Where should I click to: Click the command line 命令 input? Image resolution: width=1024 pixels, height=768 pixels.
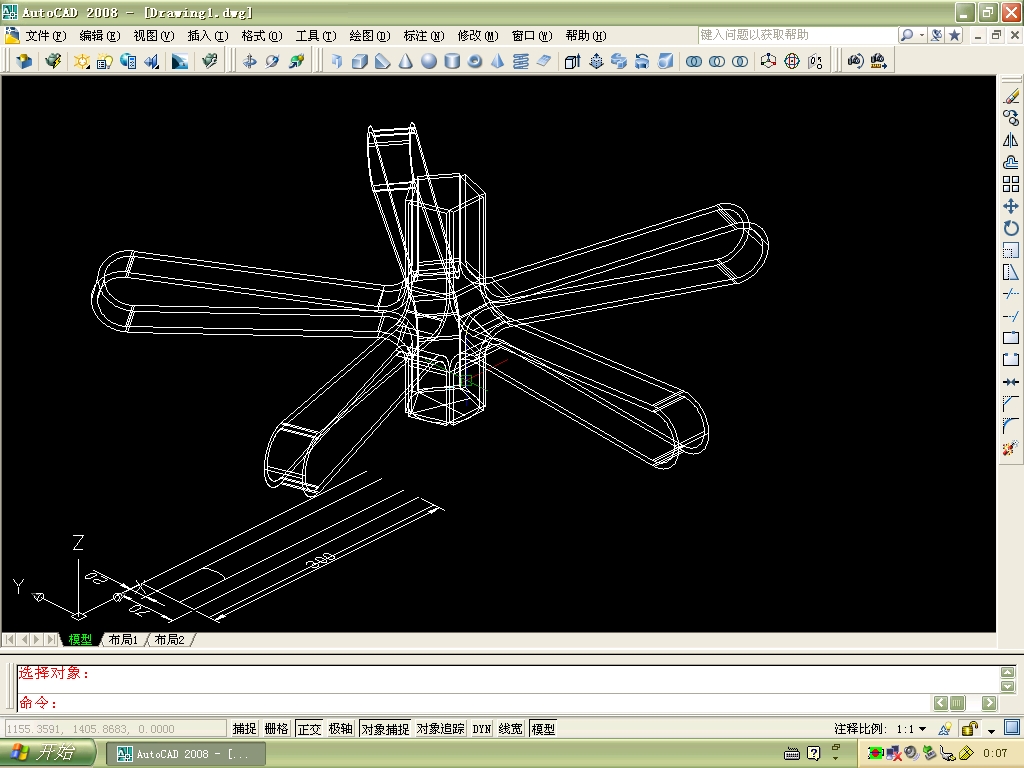(x=474, y=703)
